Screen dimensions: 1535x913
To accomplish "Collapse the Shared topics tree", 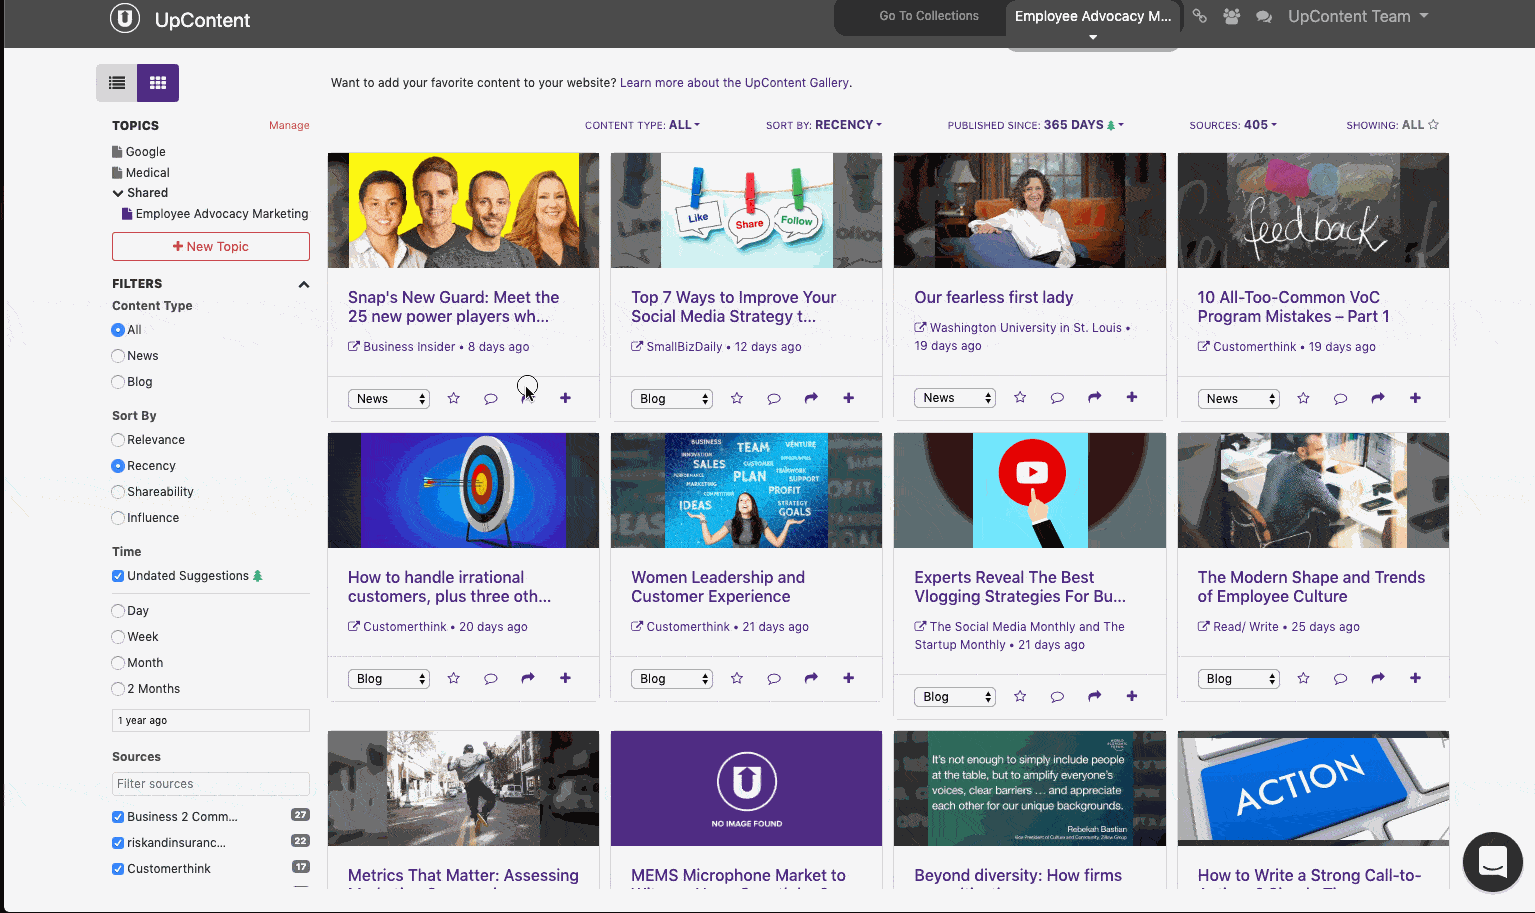I will click(x=120, y=192).
